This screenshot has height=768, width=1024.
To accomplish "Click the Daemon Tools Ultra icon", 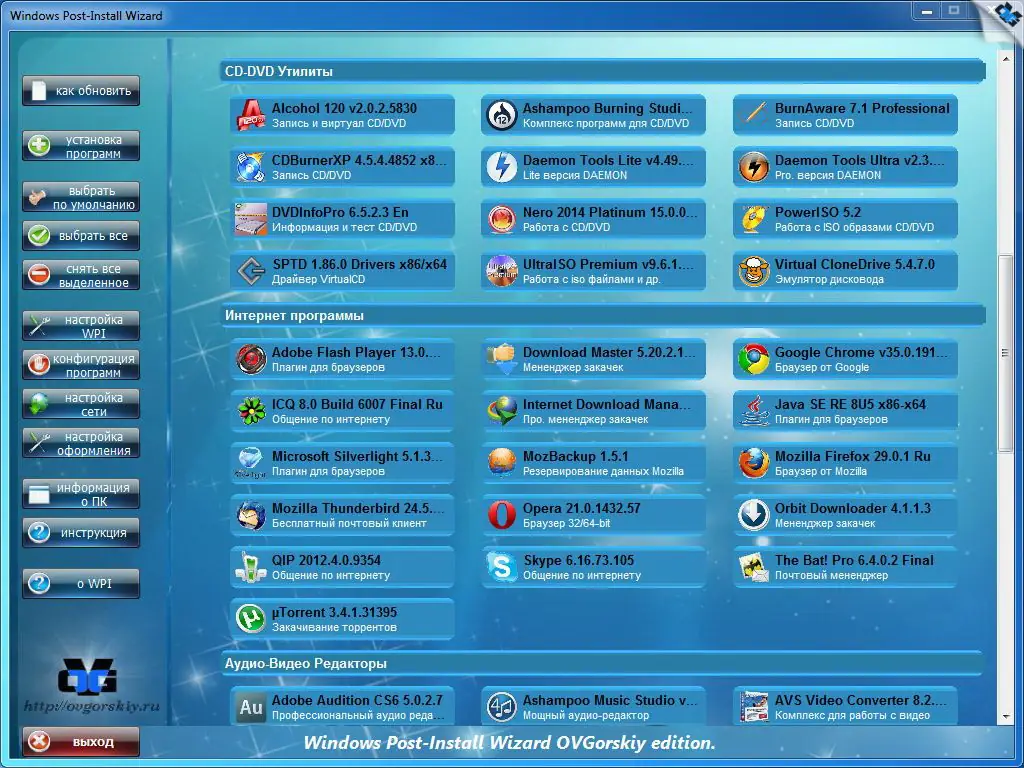I will pos(754,167).
